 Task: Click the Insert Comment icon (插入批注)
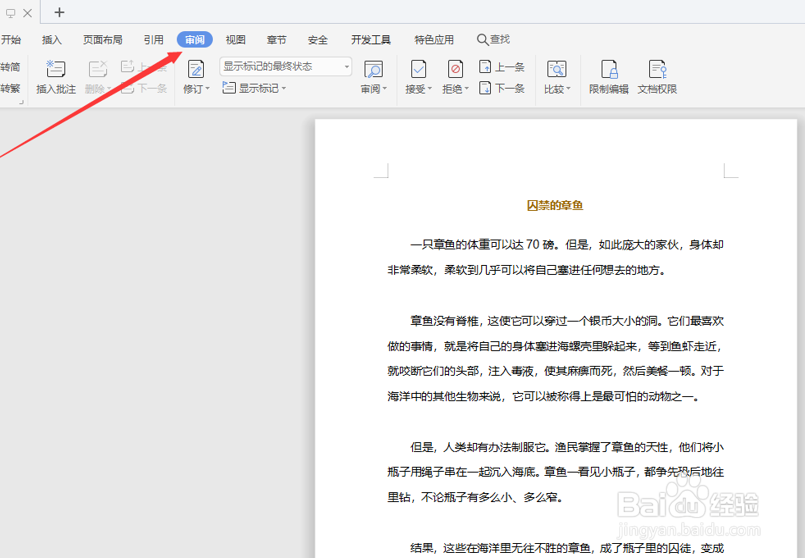(x=55, y=69)
